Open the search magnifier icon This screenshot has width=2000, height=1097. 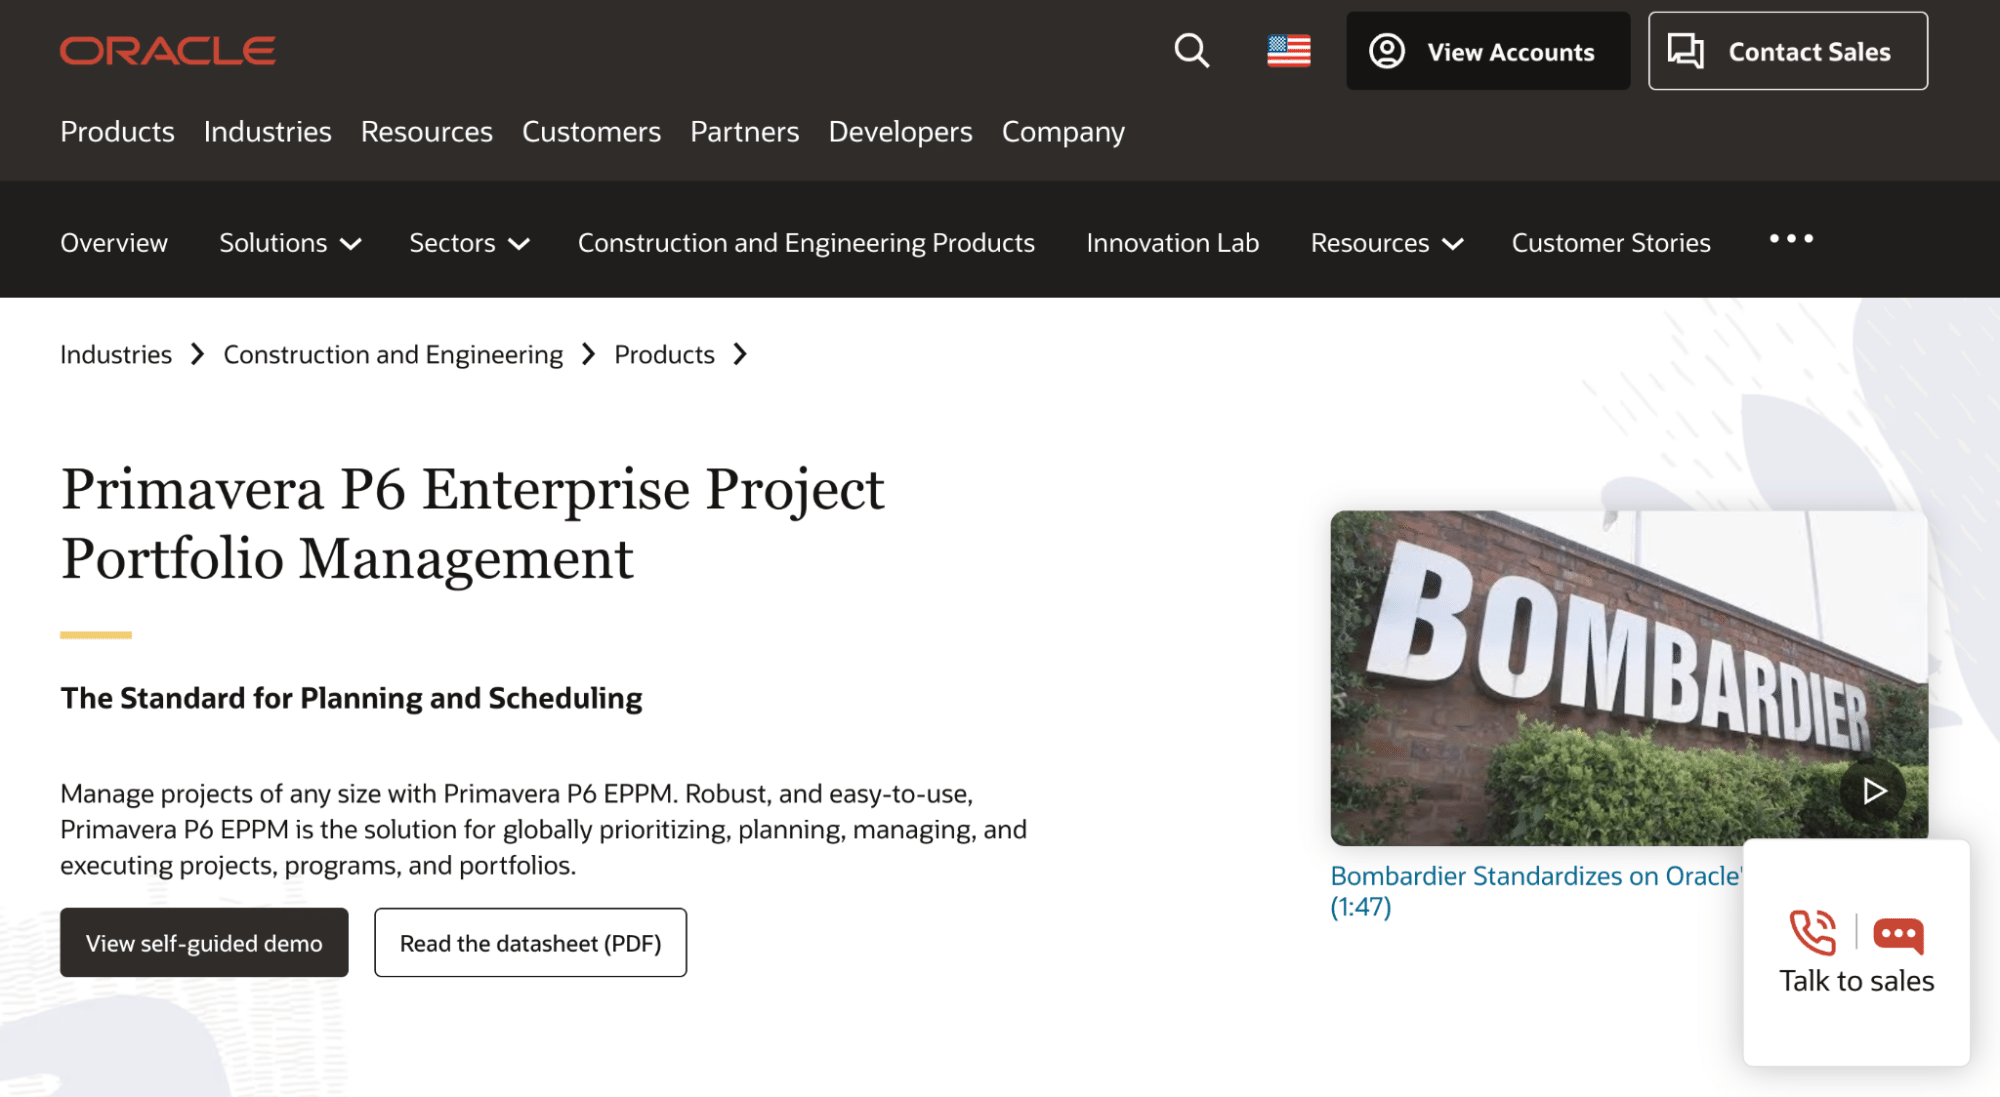[x=1191, y=51]
